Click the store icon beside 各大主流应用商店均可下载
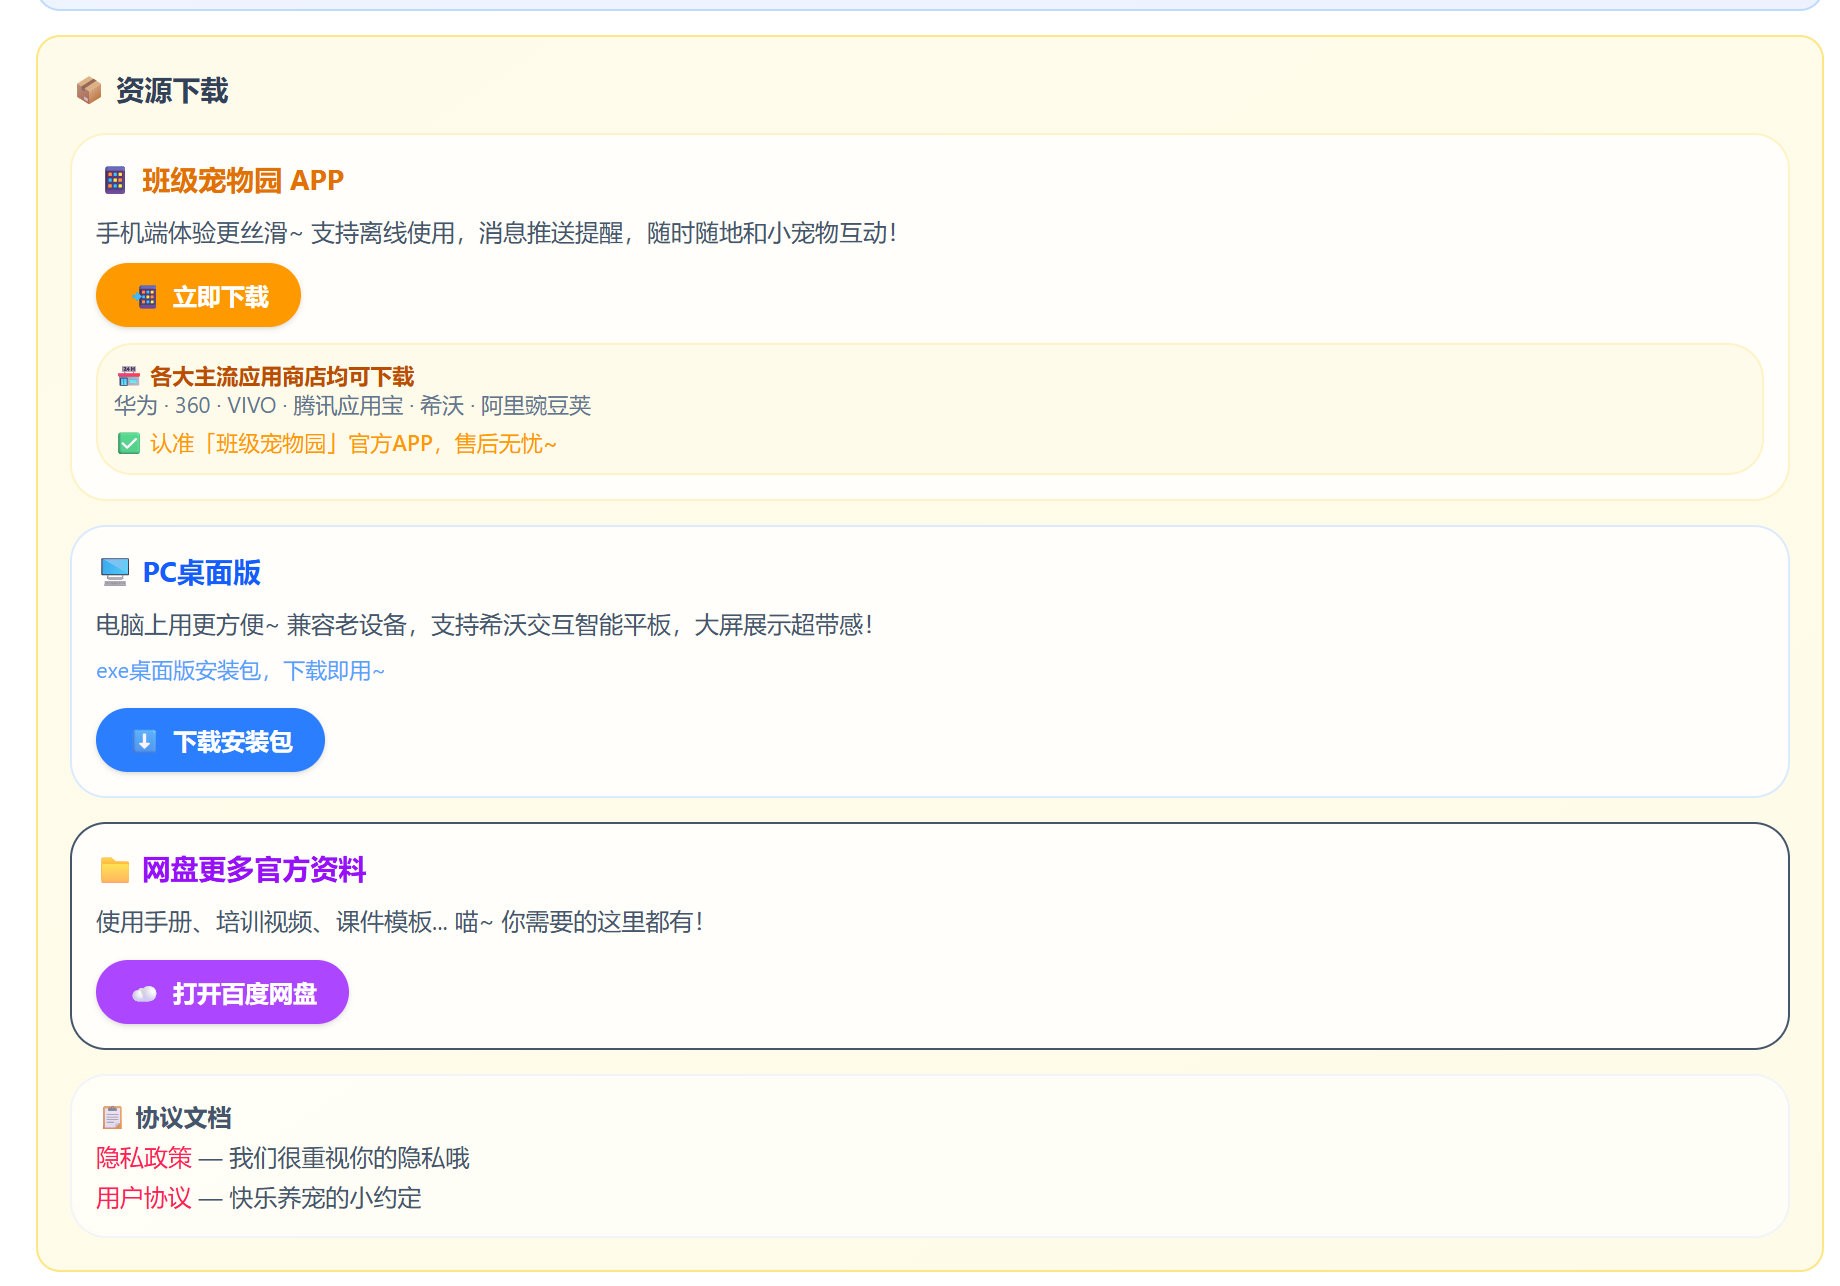This screenshot has width=1840, height=1286. (x=129, y=376)
